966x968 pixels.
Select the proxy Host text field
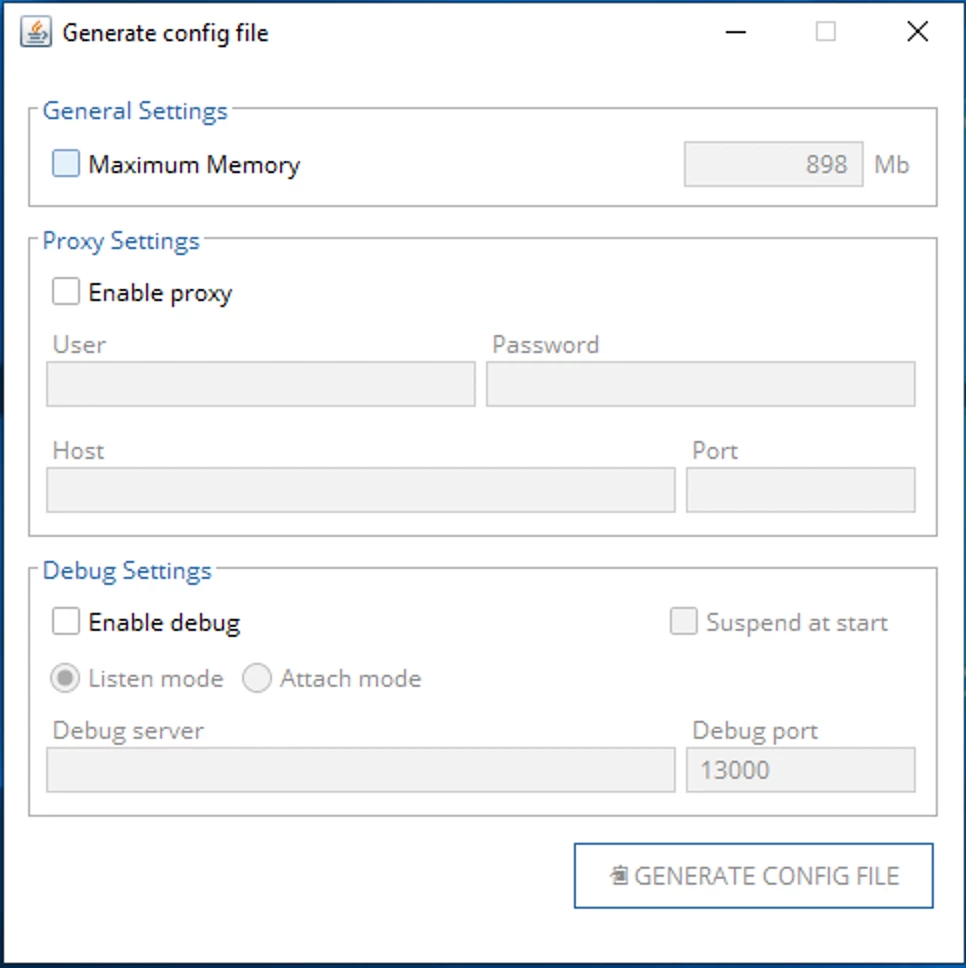tap(360, 490)
